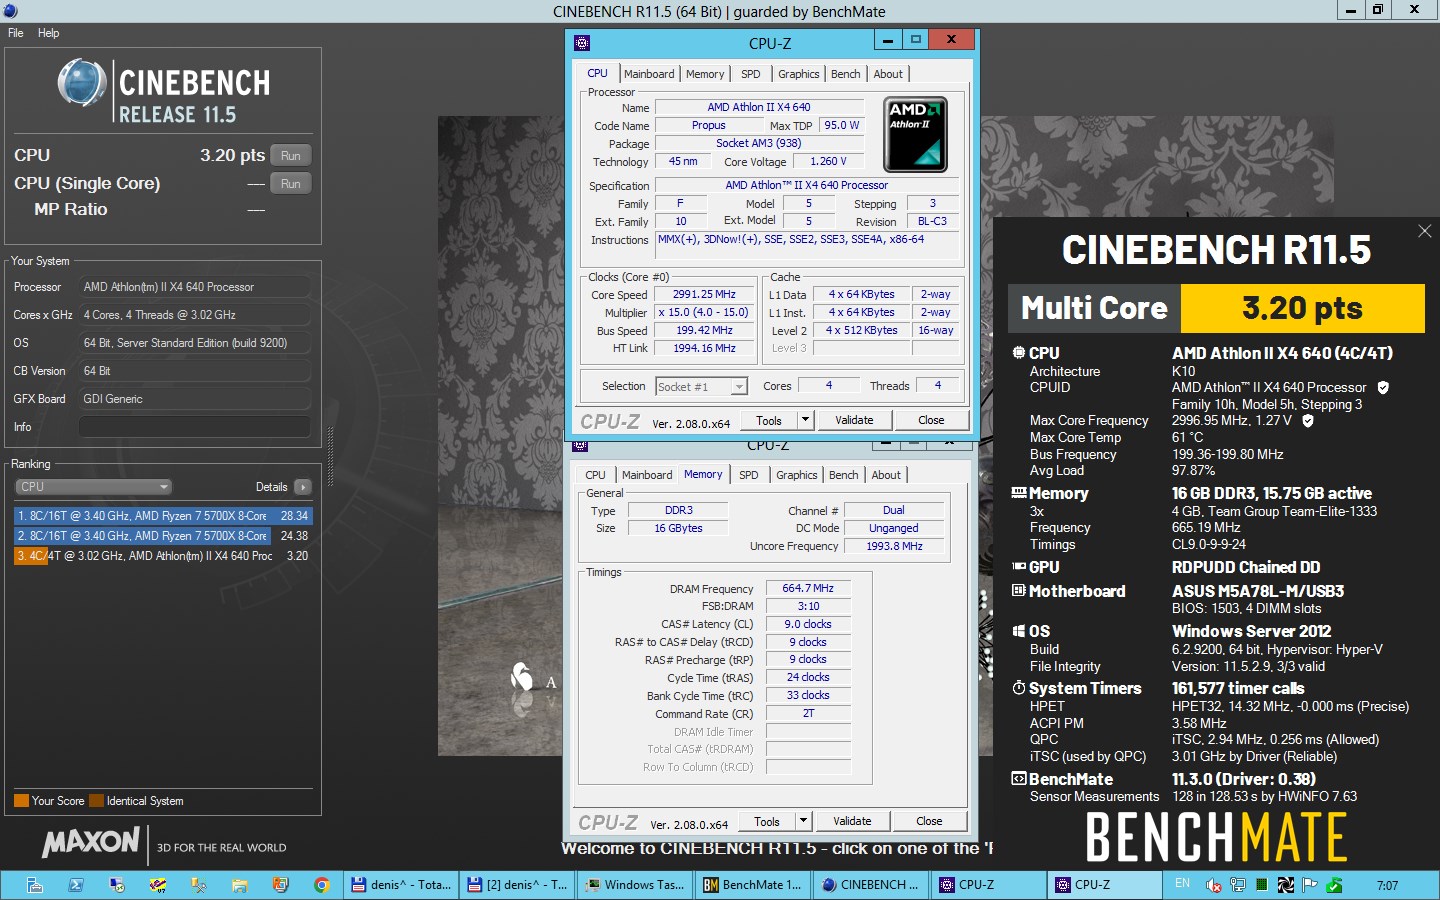
Task: Click the MAXON logo at bottom
Action: [x=91, y=842]
